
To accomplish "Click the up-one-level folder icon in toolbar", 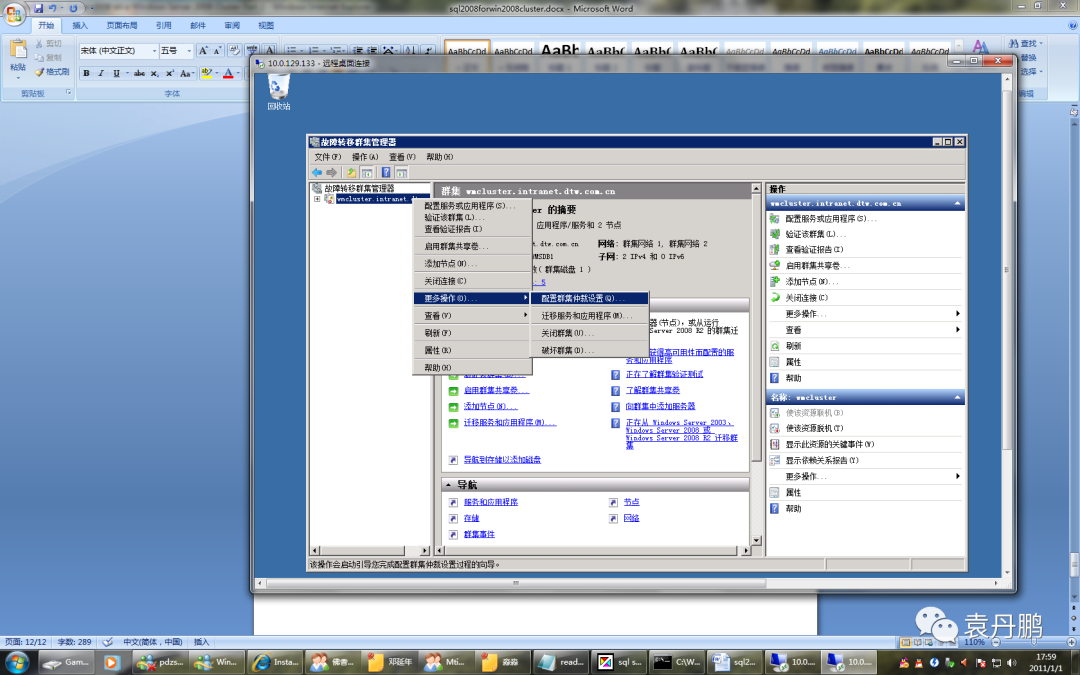I will point(351,172).
